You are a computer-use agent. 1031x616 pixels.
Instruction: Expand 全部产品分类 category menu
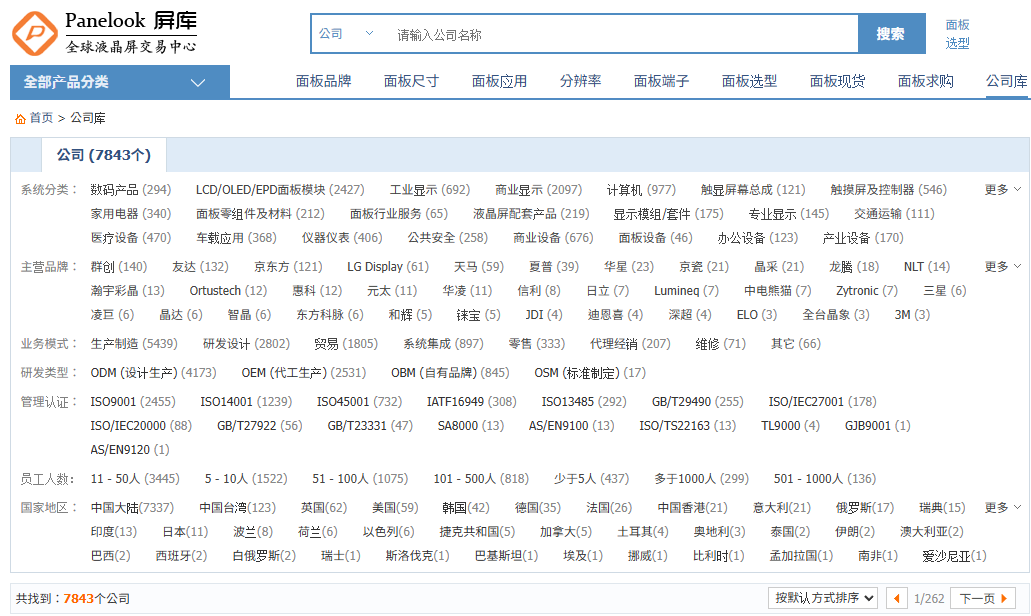120,82
